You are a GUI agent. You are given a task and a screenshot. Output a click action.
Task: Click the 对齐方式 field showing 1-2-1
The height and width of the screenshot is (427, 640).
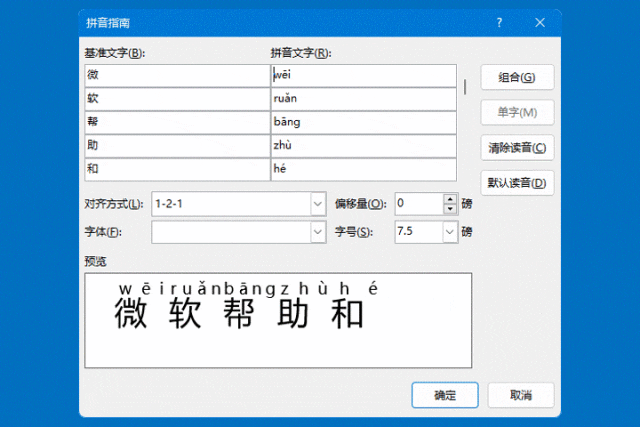[231, 204]
